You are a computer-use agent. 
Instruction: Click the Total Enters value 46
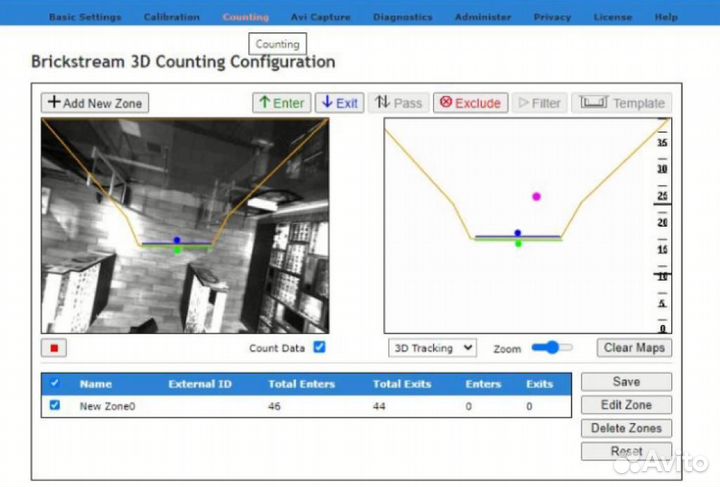pos(274,406)
